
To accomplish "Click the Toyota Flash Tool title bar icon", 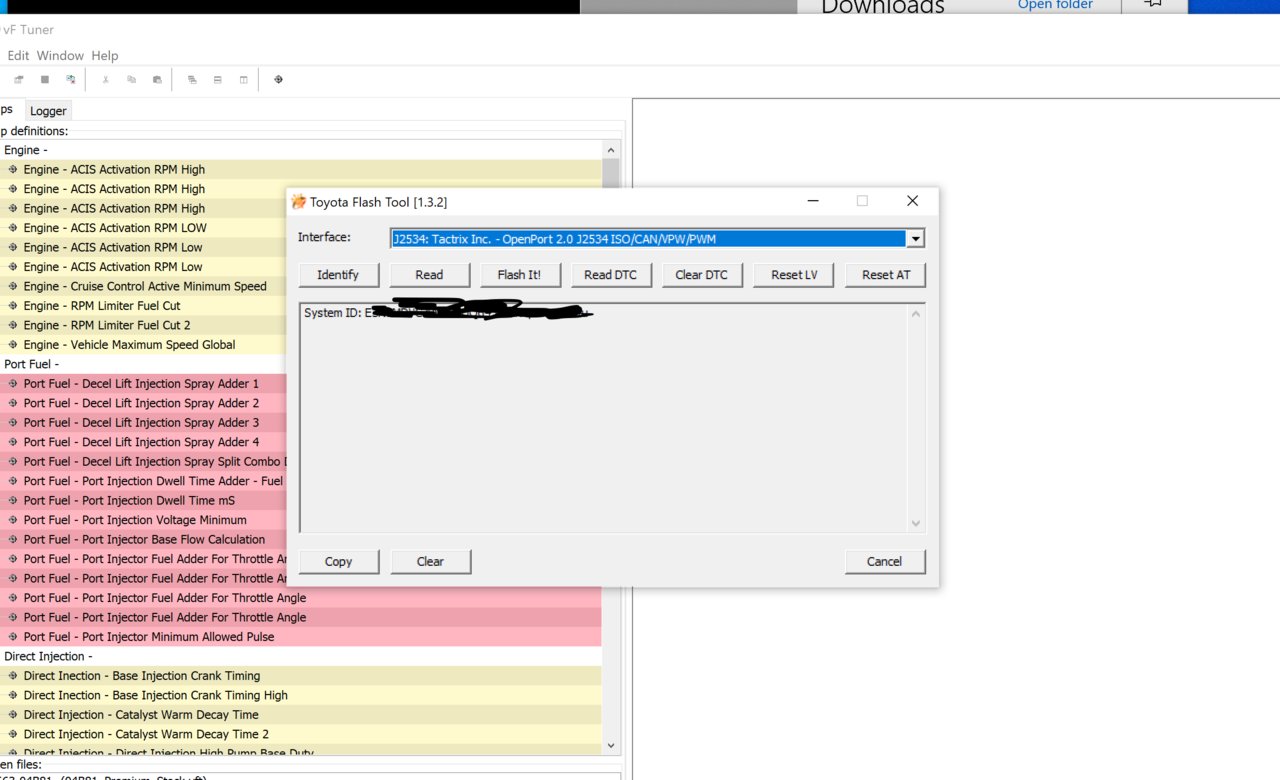I will click(298, 202).
